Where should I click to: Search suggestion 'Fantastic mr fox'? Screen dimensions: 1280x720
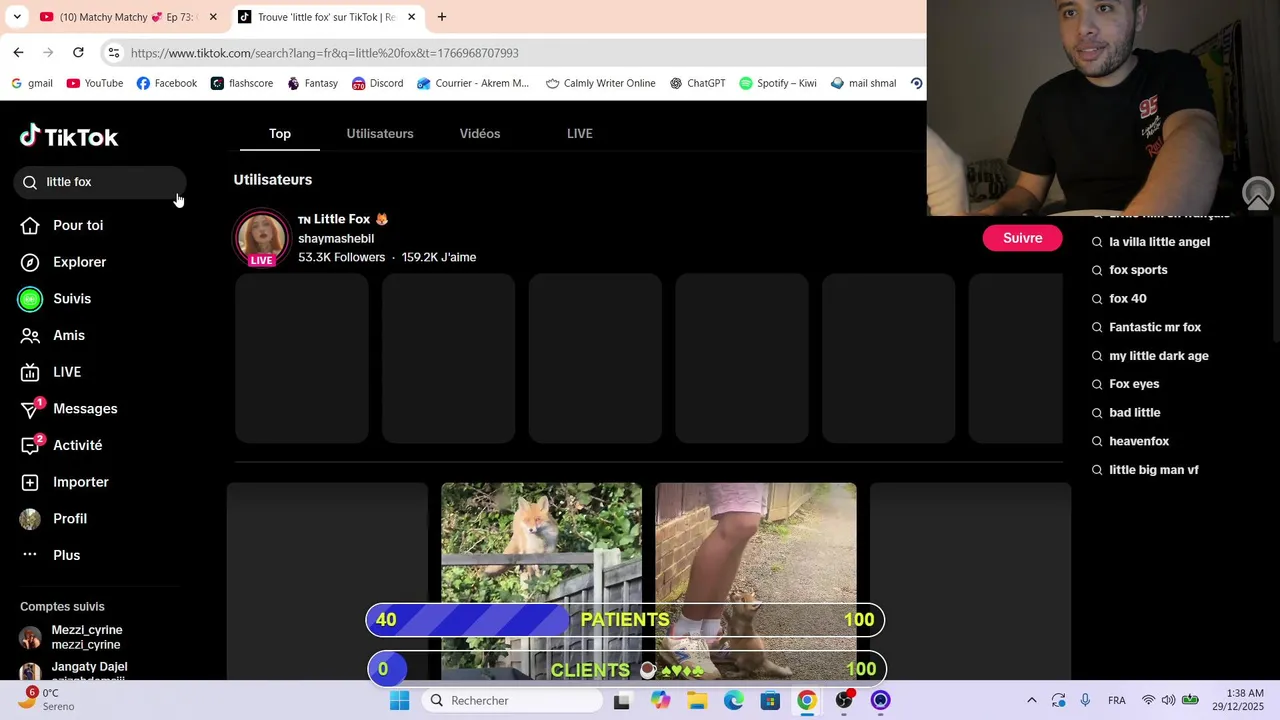tap(1146, 327)
